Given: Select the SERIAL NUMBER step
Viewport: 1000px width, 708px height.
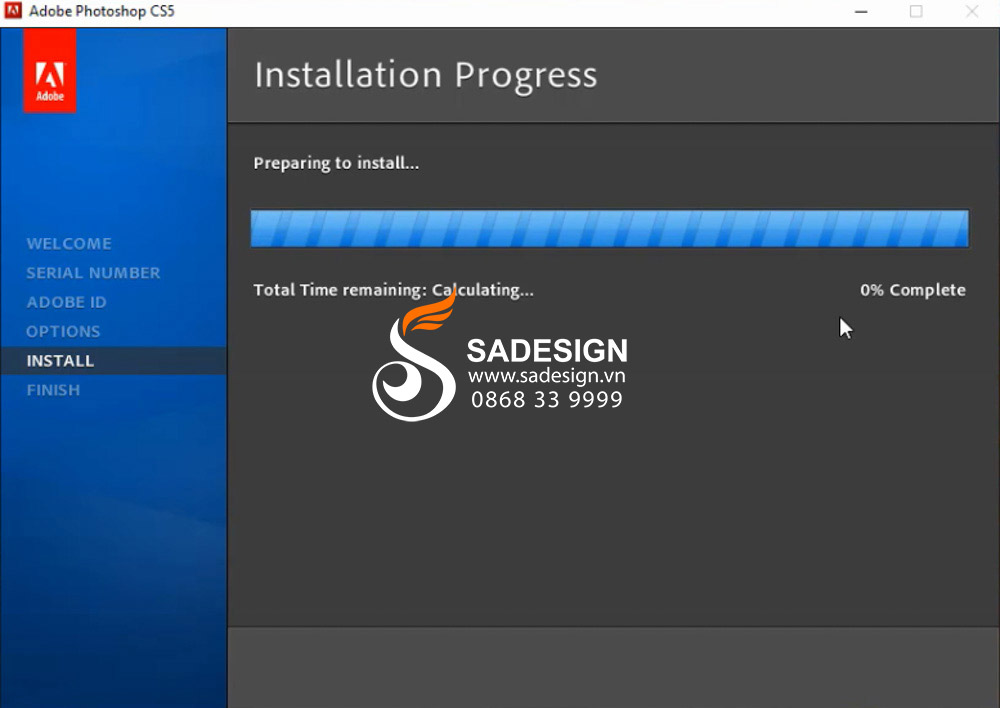Looking at the screenshot, I should click(x=93, y=273).
